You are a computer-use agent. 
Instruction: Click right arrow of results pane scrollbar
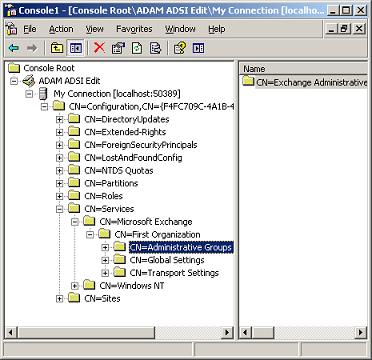361,332
